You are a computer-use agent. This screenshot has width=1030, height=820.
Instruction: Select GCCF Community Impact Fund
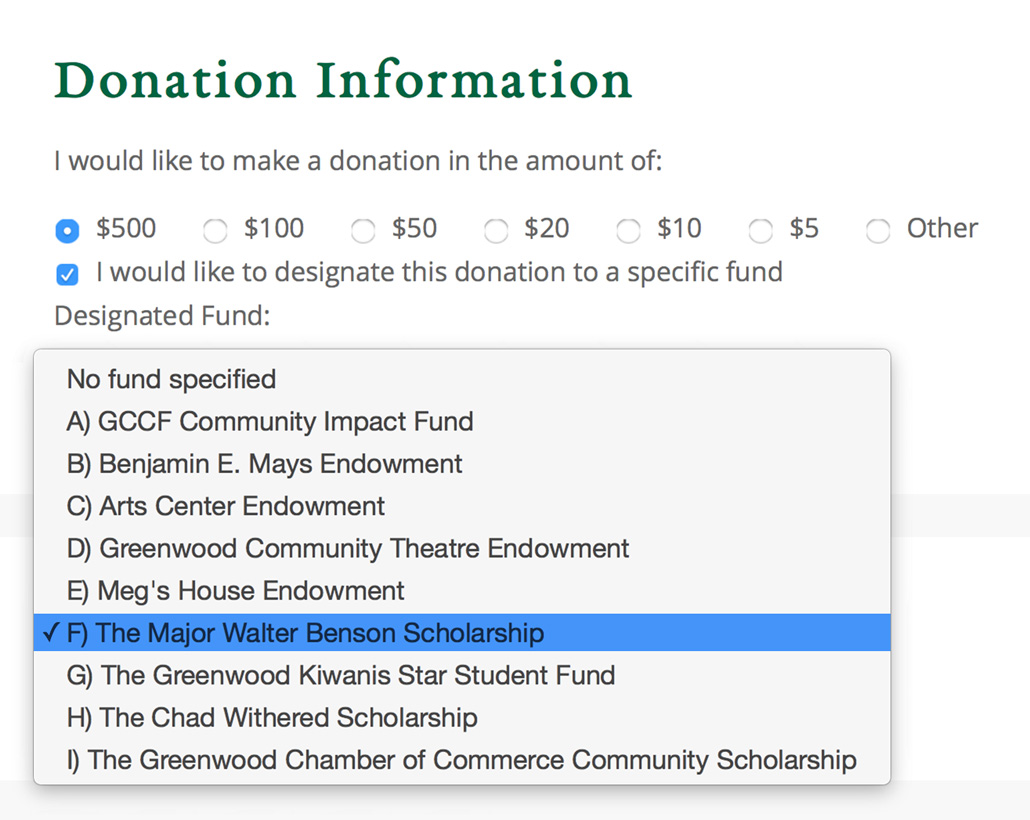[462, 421]
